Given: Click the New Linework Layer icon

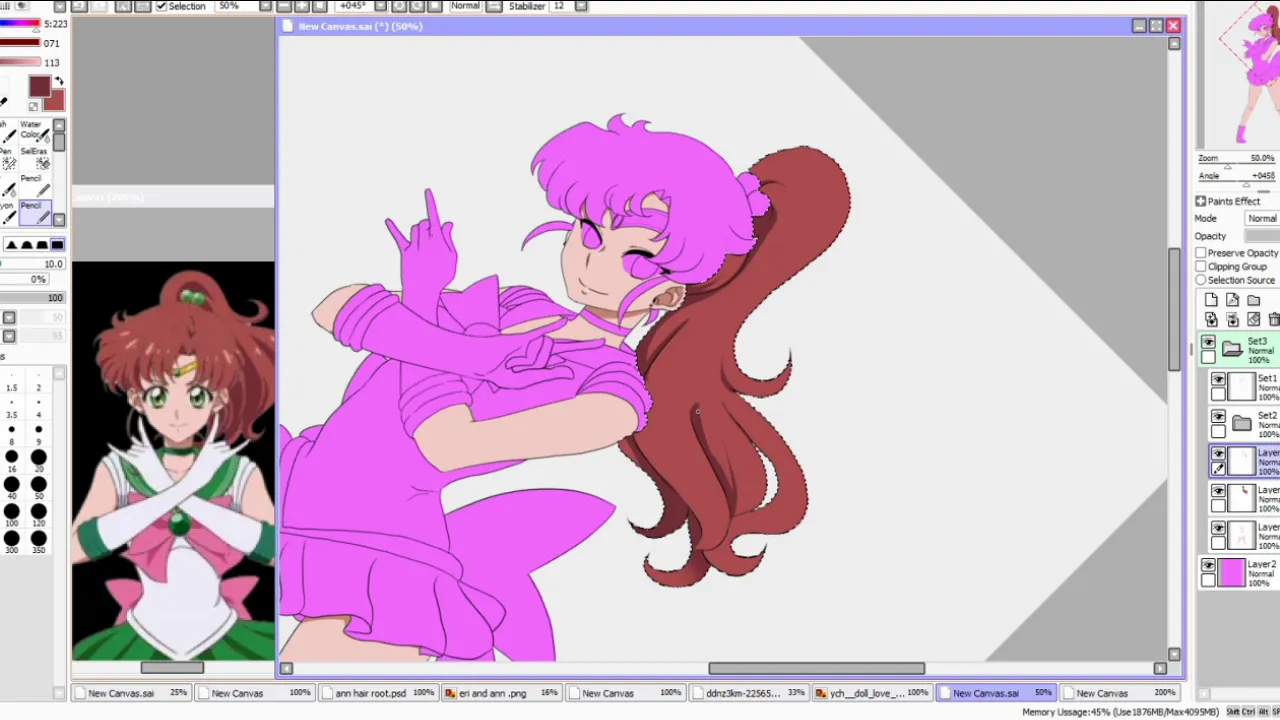Looking at the screenshot, I should tap(1232, 300).
